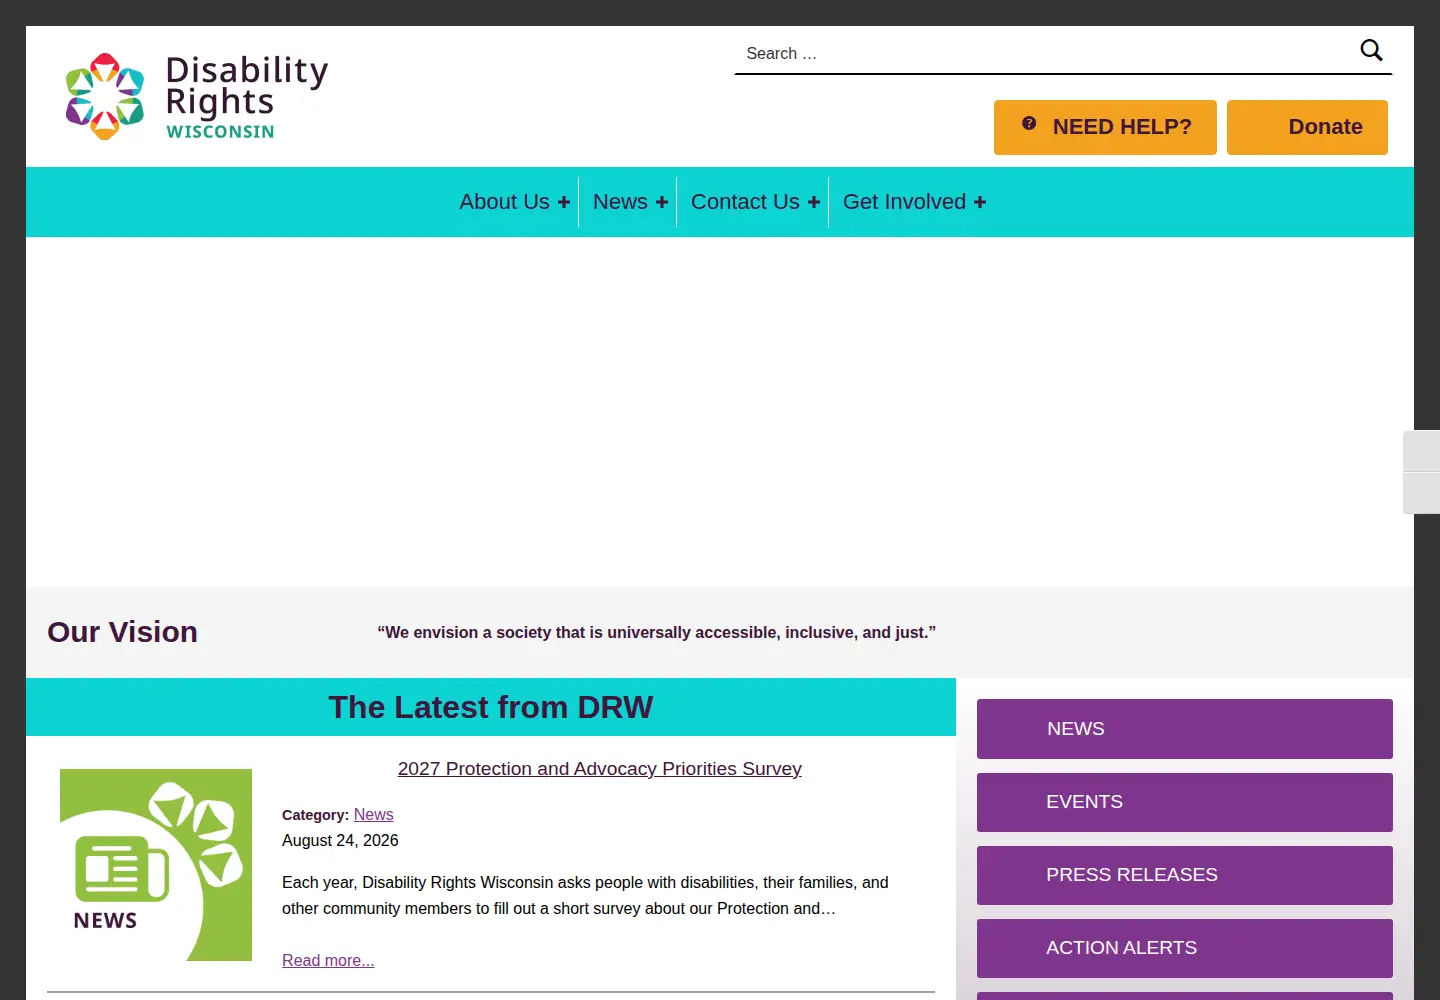
Task: Select the purple NEWS sidebar button
Action: pyautogui.click(x=1185, y=729)
